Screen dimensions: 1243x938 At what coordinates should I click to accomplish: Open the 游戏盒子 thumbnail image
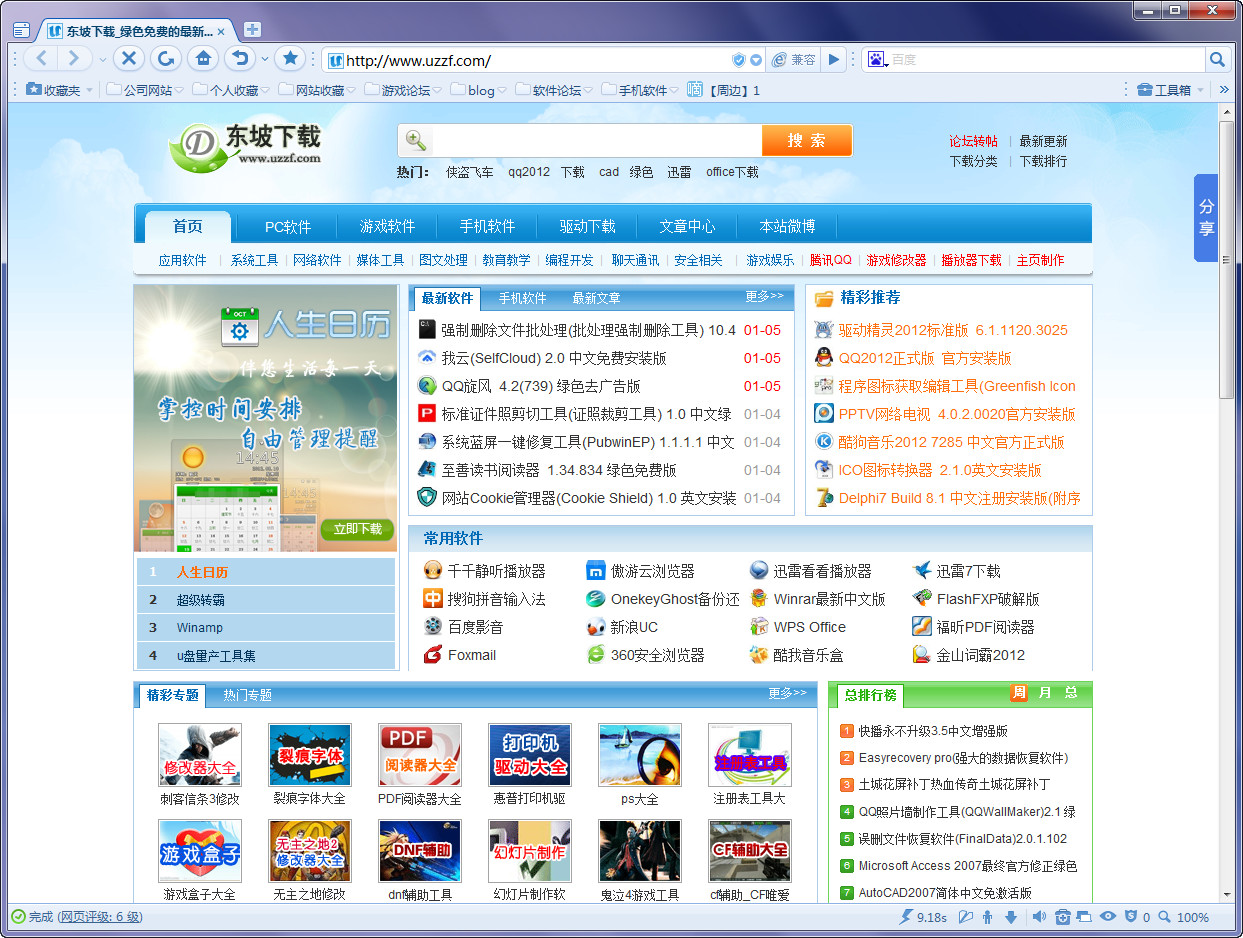199,851
